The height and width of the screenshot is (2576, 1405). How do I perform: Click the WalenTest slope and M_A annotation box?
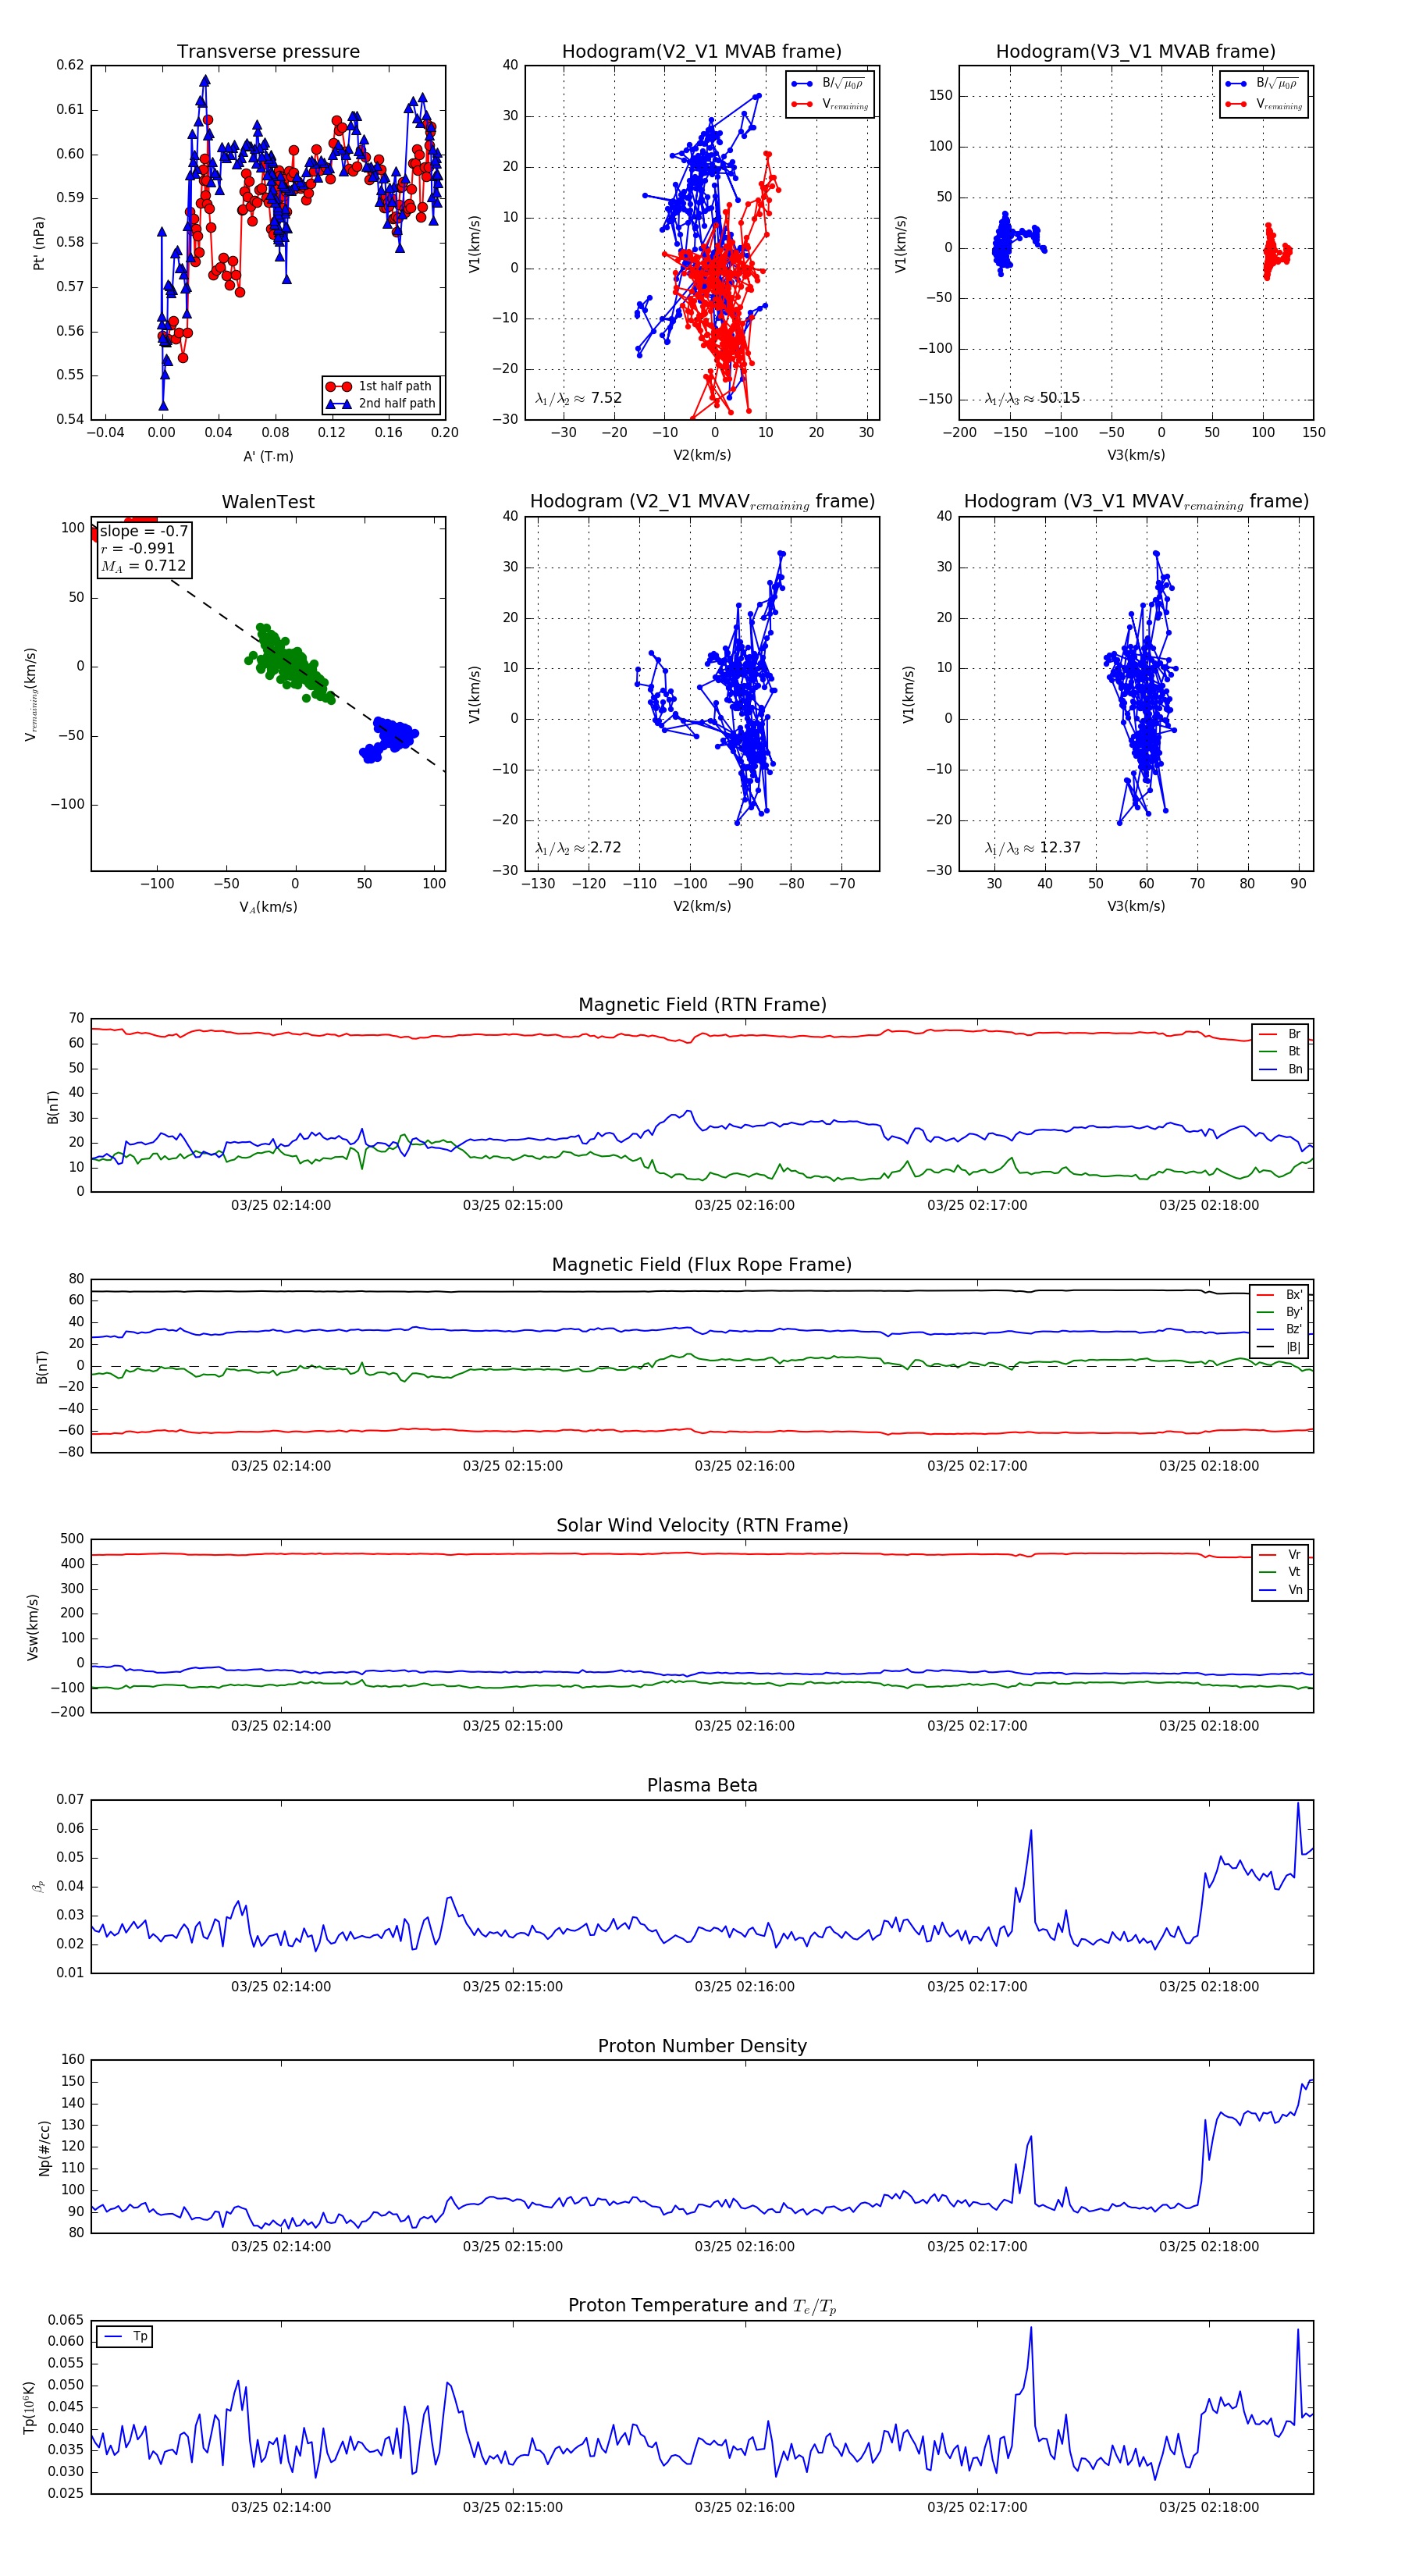pos(143,549)
